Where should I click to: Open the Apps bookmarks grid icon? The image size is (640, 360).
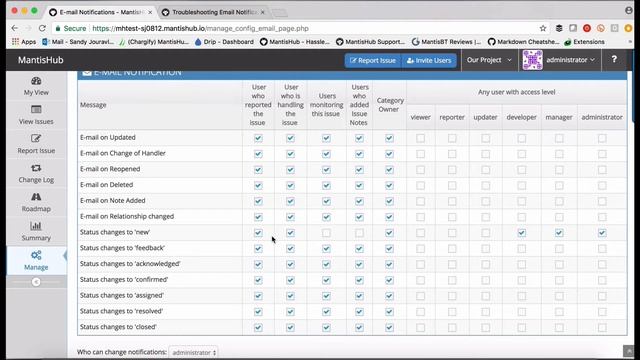pyautogui.click(x=16, y=42)
